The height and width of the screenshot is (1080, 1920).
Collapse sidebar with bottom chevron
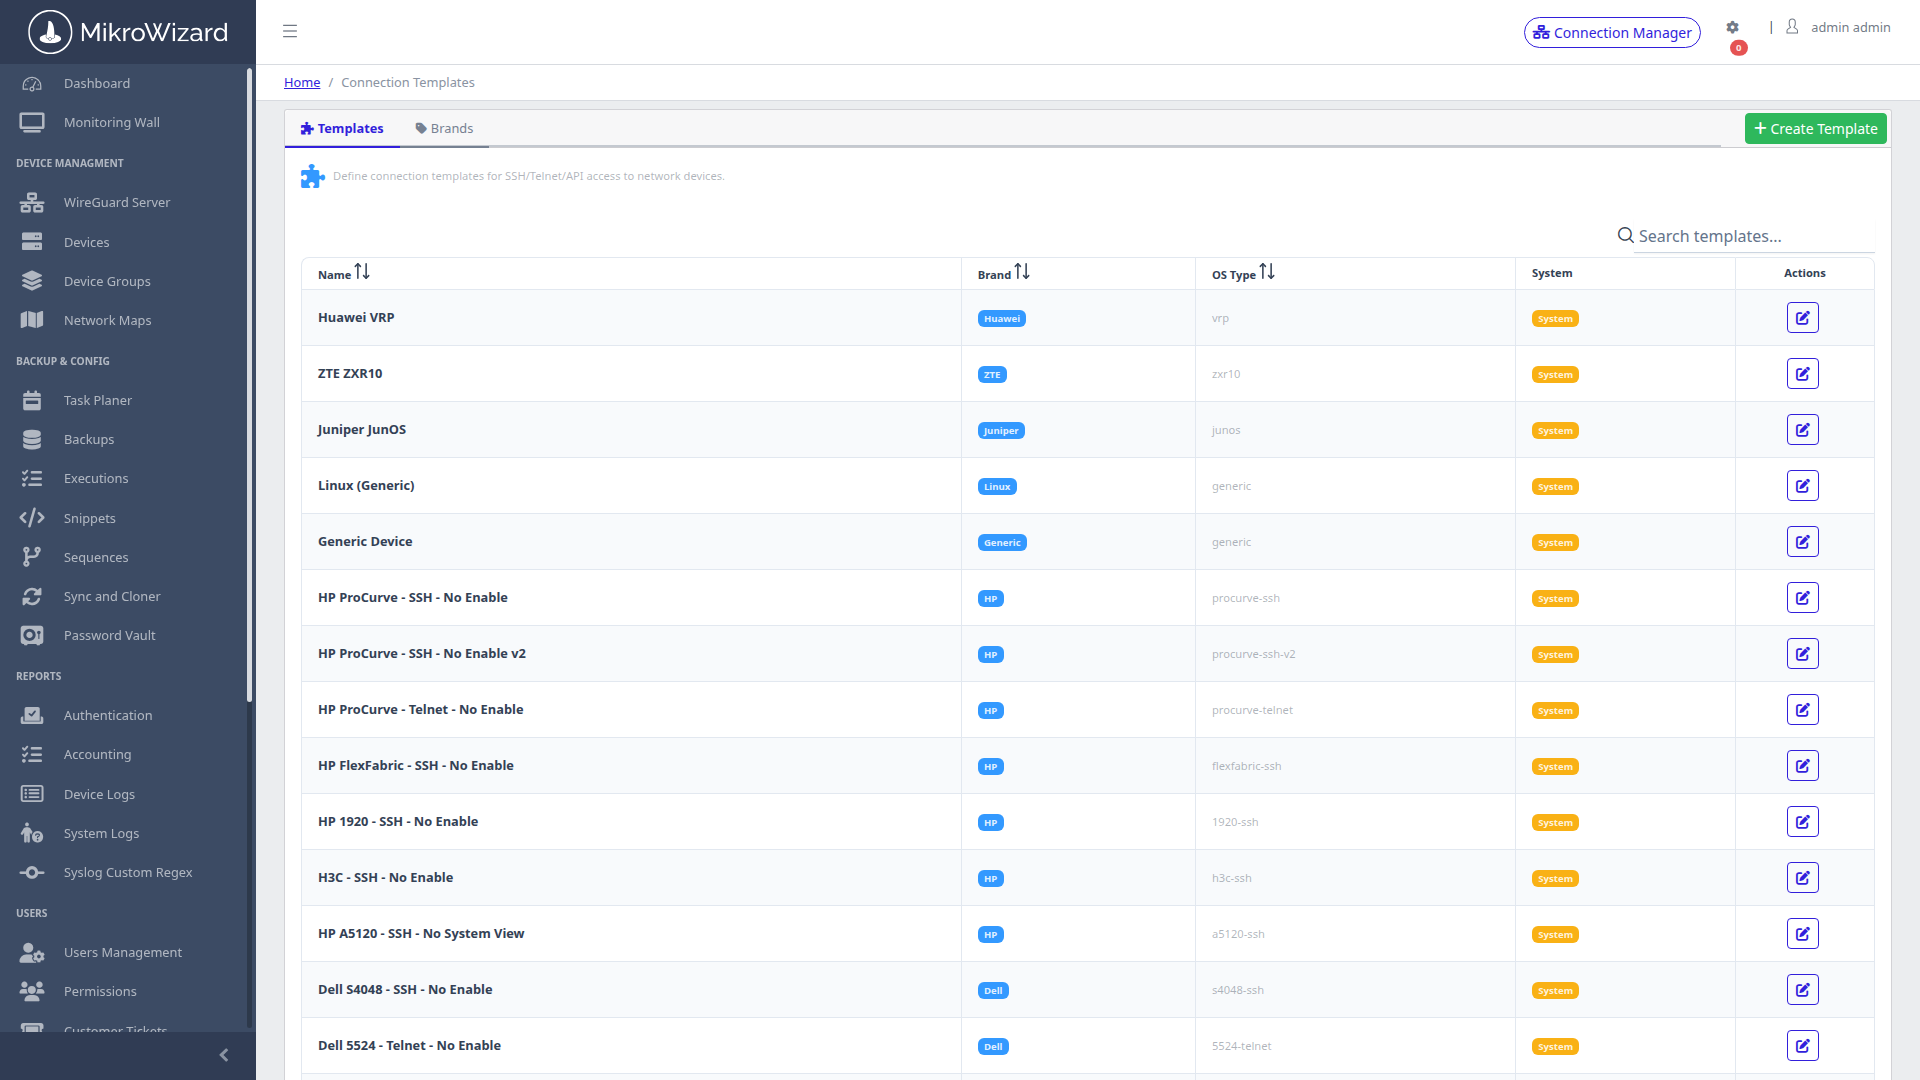[224, 1055]
